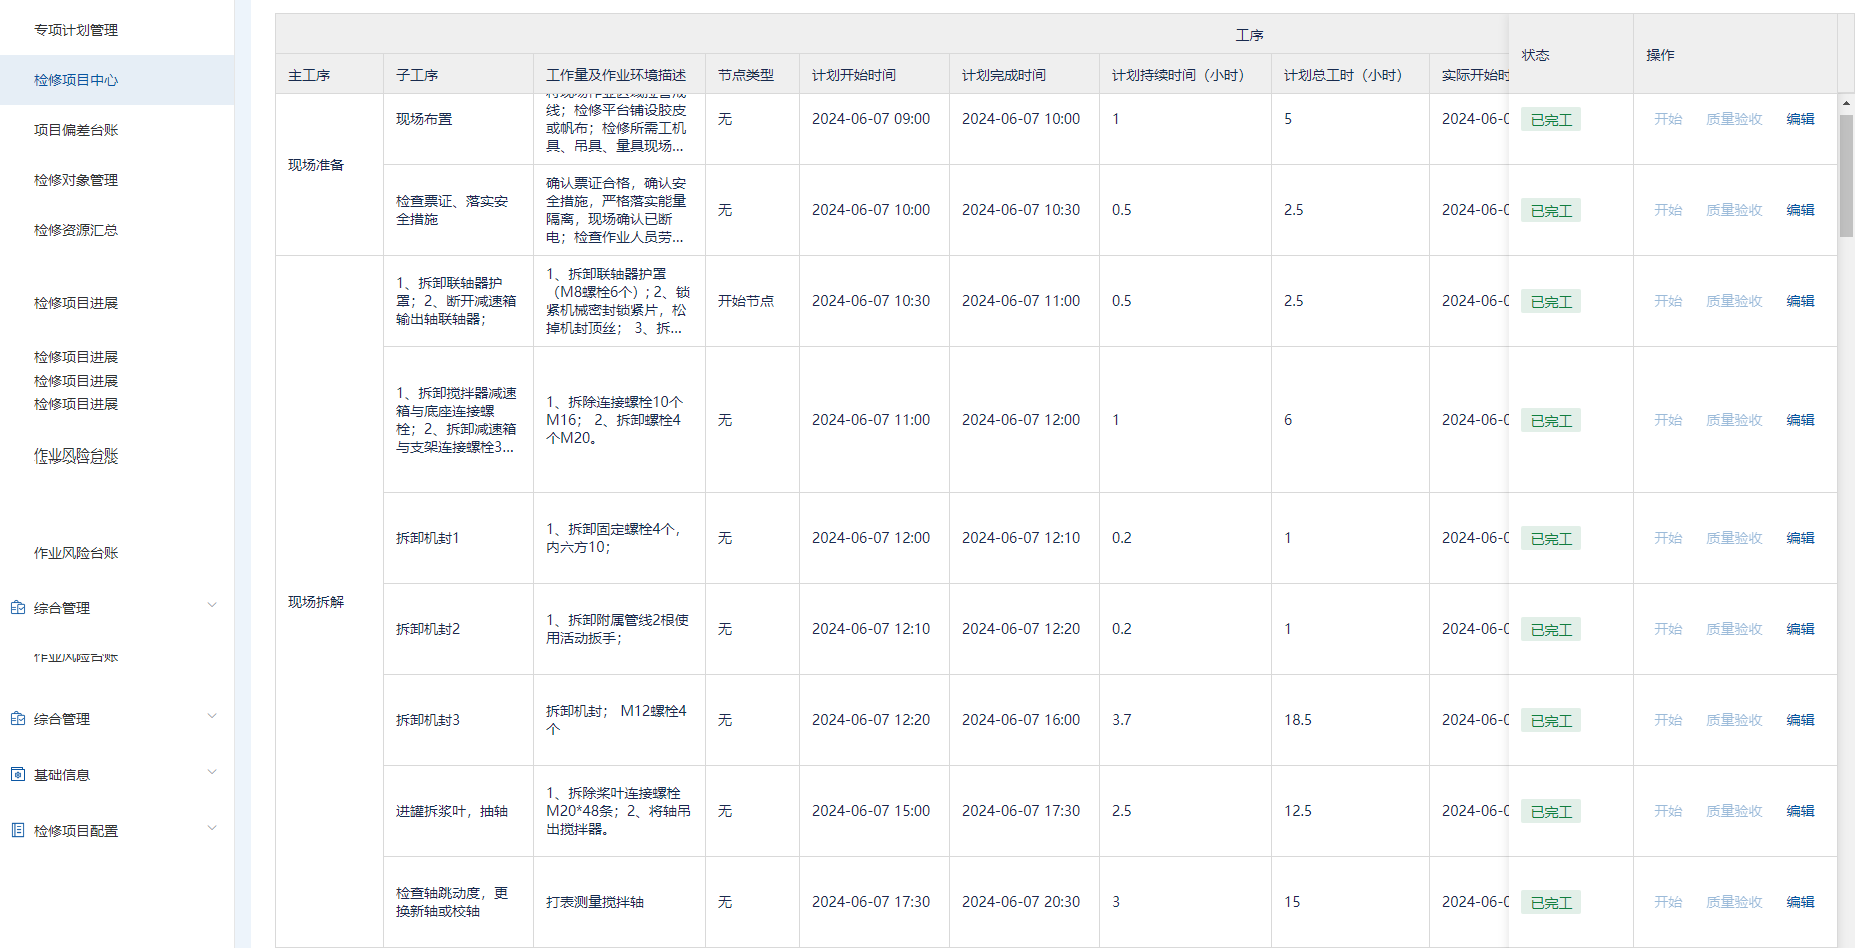Viewport: 1868px width, 948px height.
Task: Click 编辑 for the 现场布置 row
Action: pyautogui.click(x=1800, y=119)
